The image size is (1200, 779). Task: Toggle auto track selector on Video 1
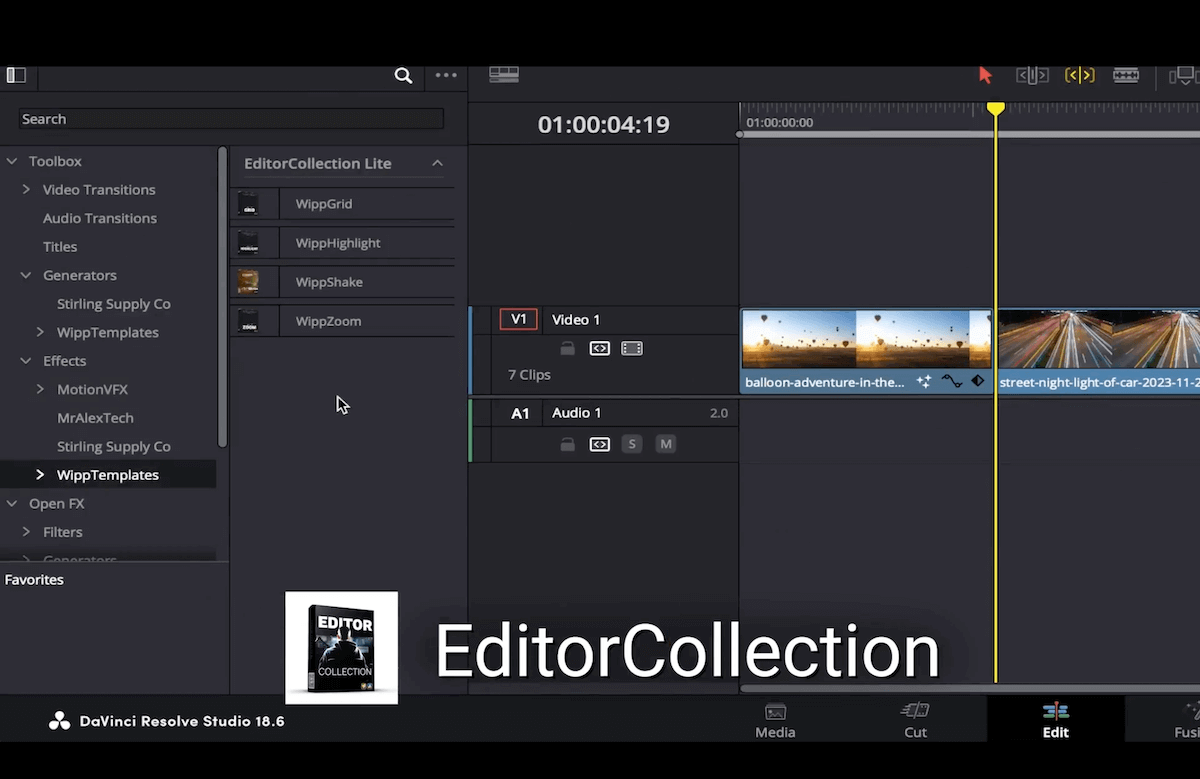coord(600,349)
